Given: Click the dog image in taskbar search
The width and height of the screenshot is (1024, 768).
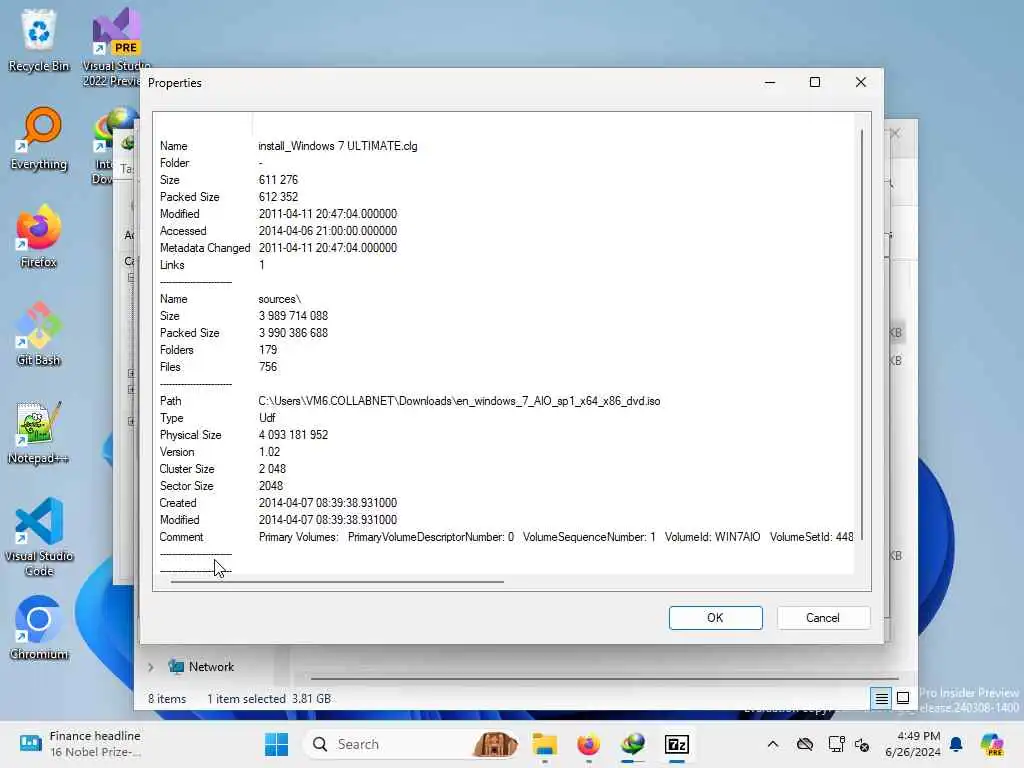Looking at the screenshot, I should click(x=495, y=744).
